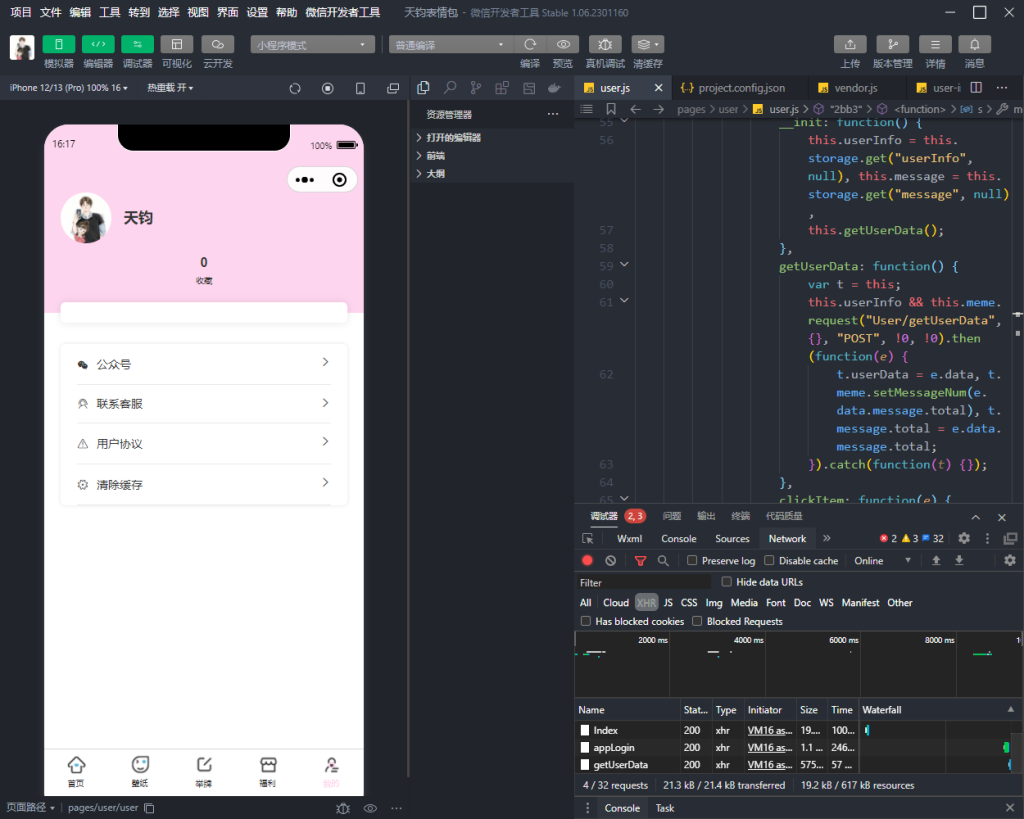1024x819 pixels.
Task: Open the mini program mode dropdown
Action: tap(312, 44)
